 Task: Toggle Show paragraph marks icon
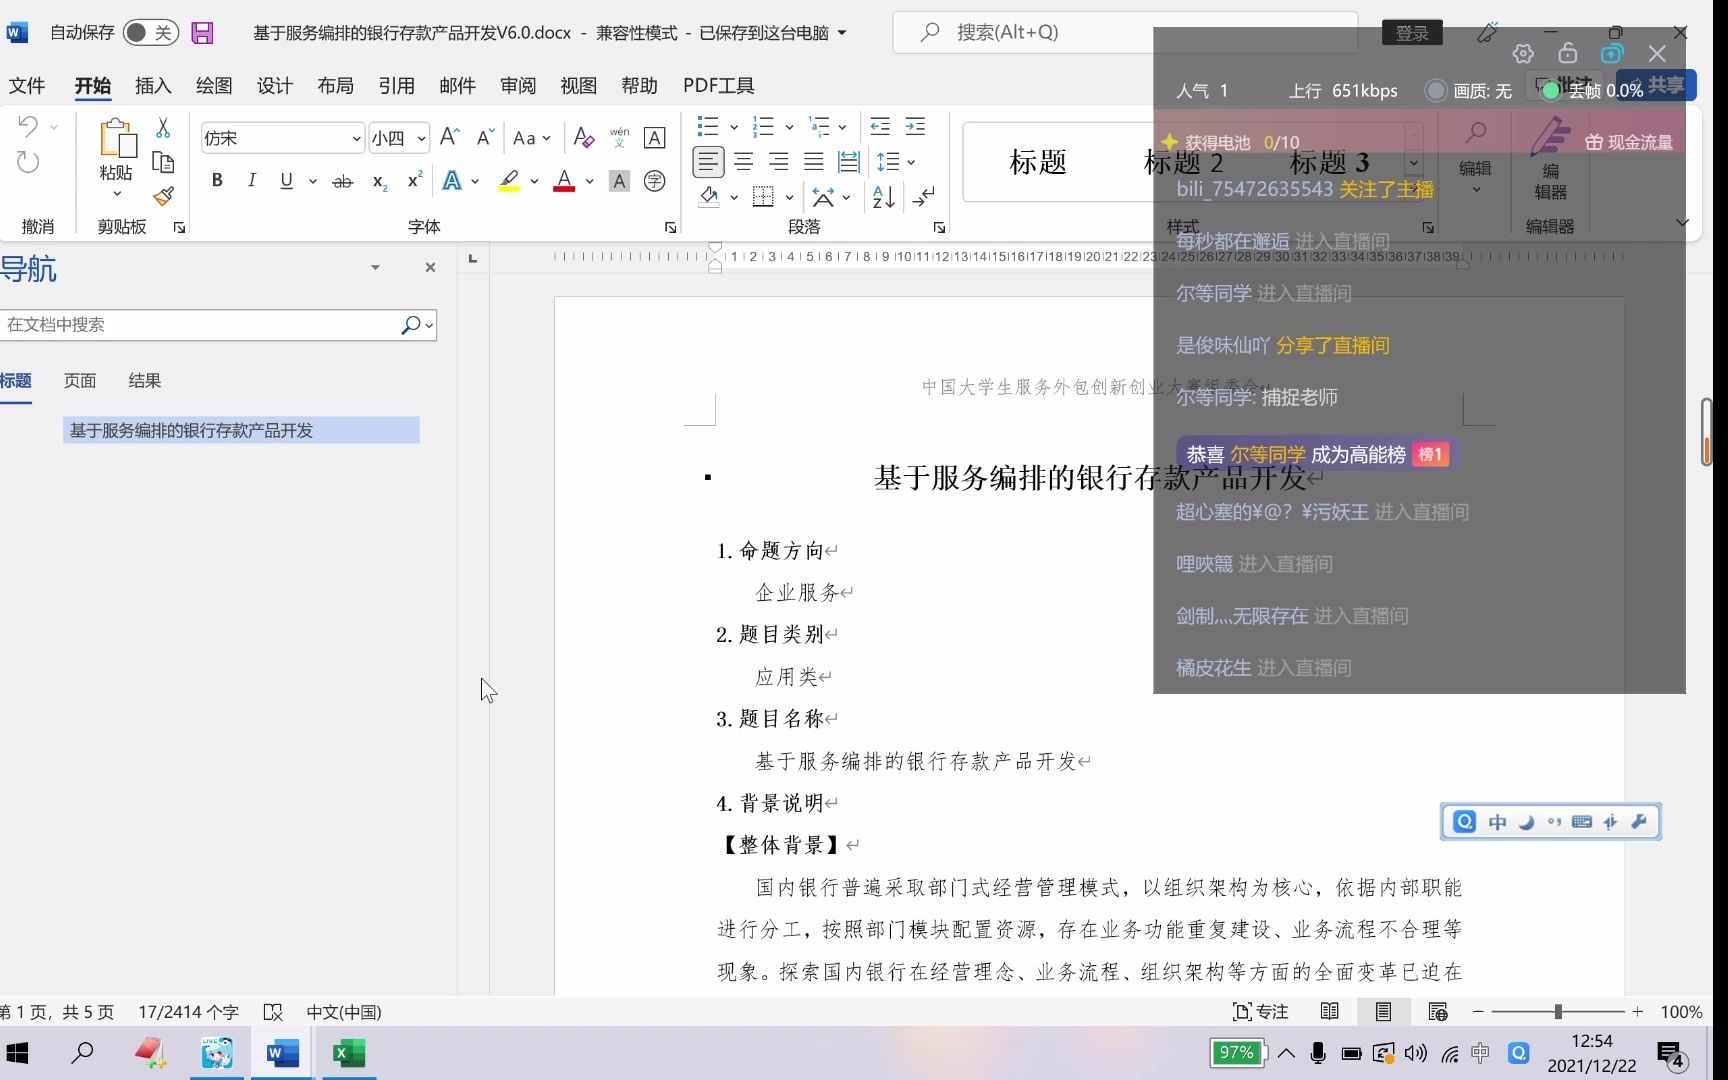[924, 197]
